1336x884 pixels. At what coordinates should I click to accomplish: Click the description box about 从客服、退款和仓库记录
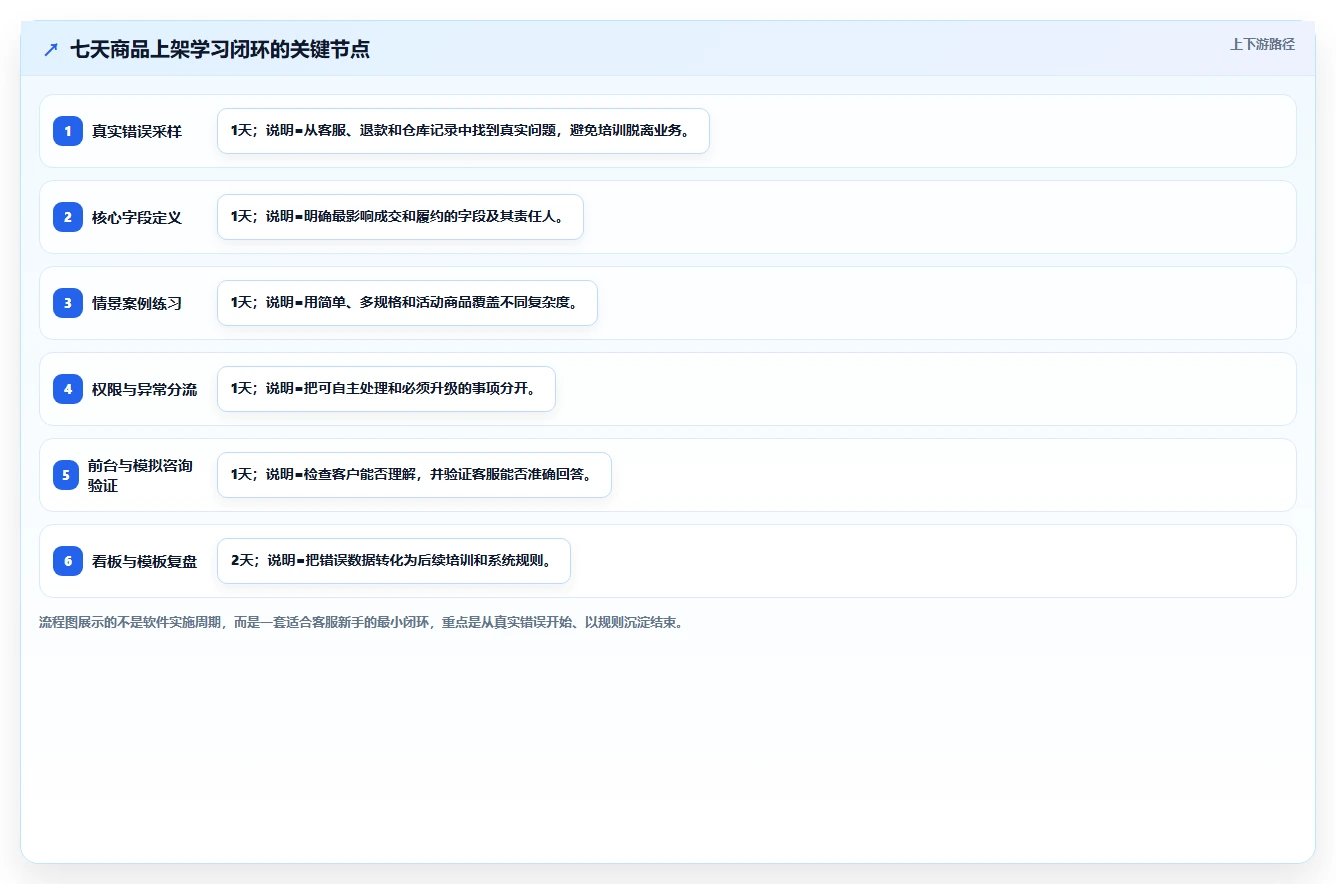(x=463, y=131)
